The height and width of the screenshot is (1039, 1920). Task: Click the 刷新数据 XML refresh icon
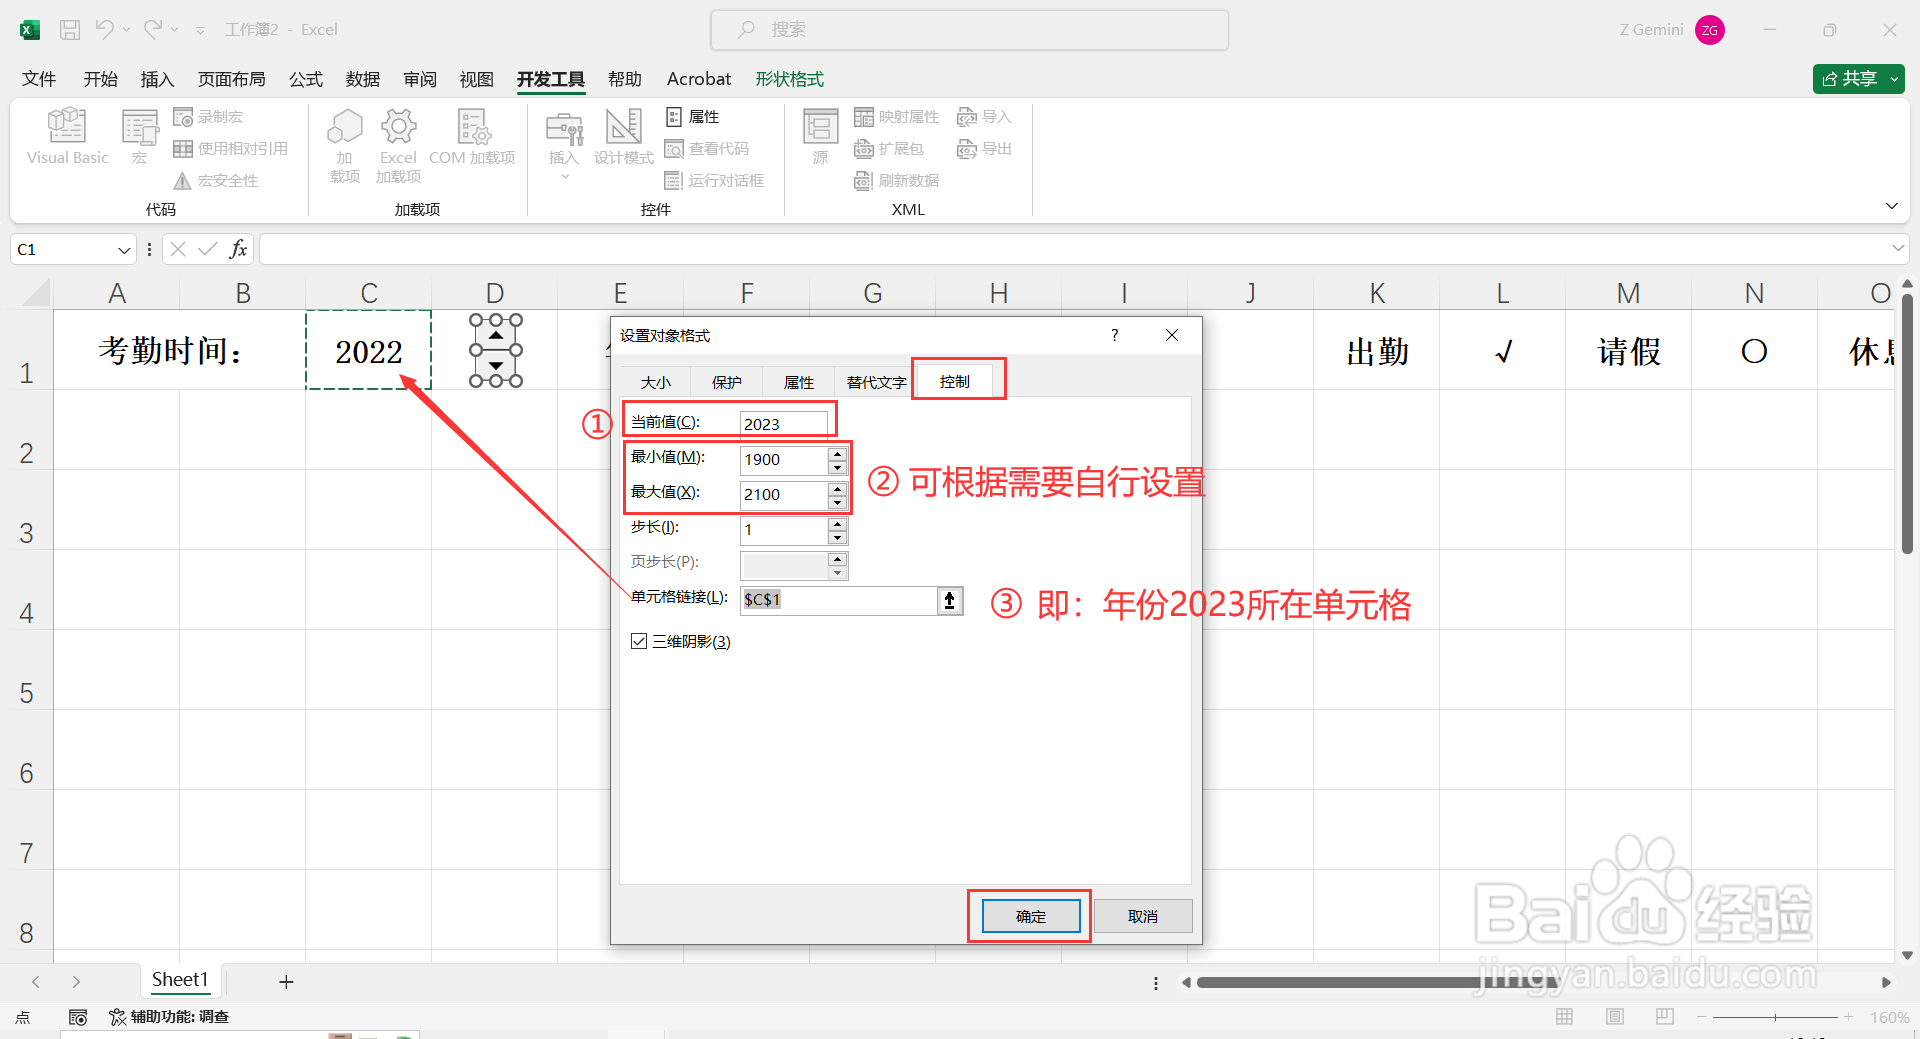pyautogui.click(x=865, y=181)
